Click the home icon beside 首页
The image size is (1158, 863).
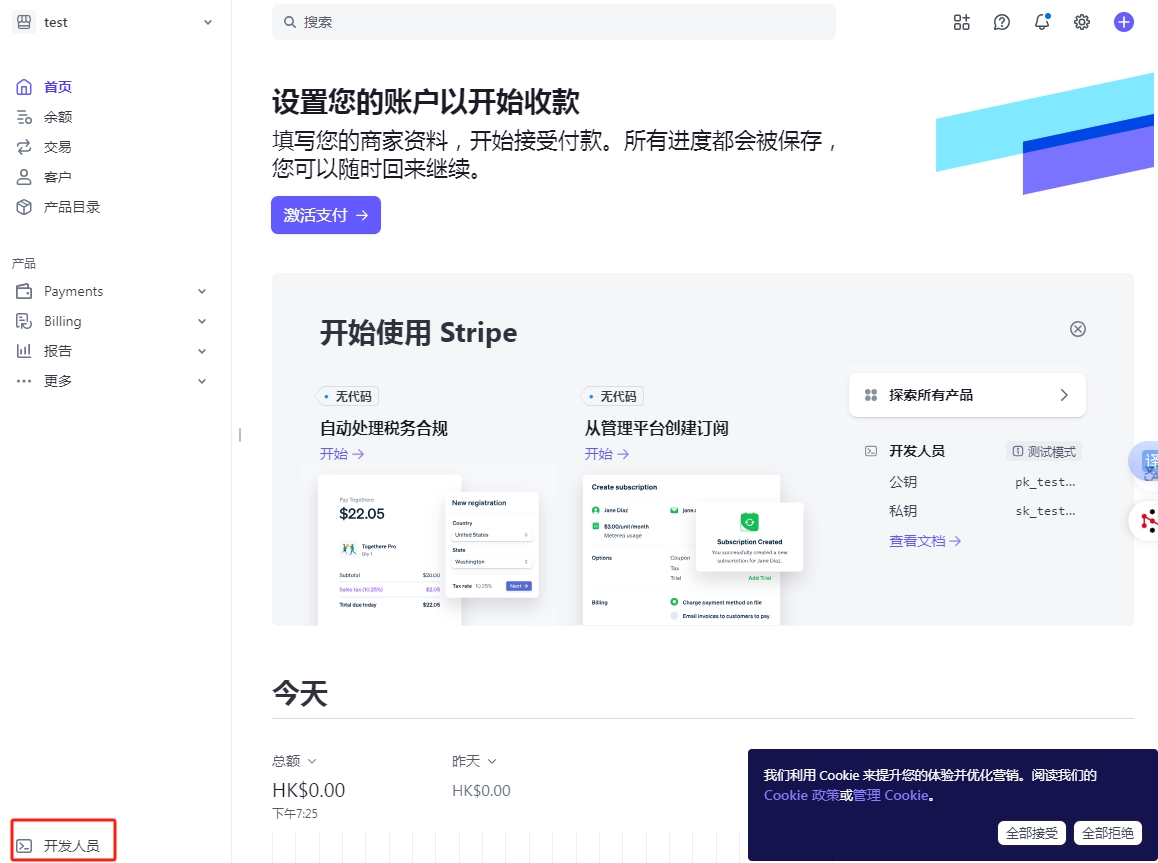pyautogui.click(x=24, y=87)
